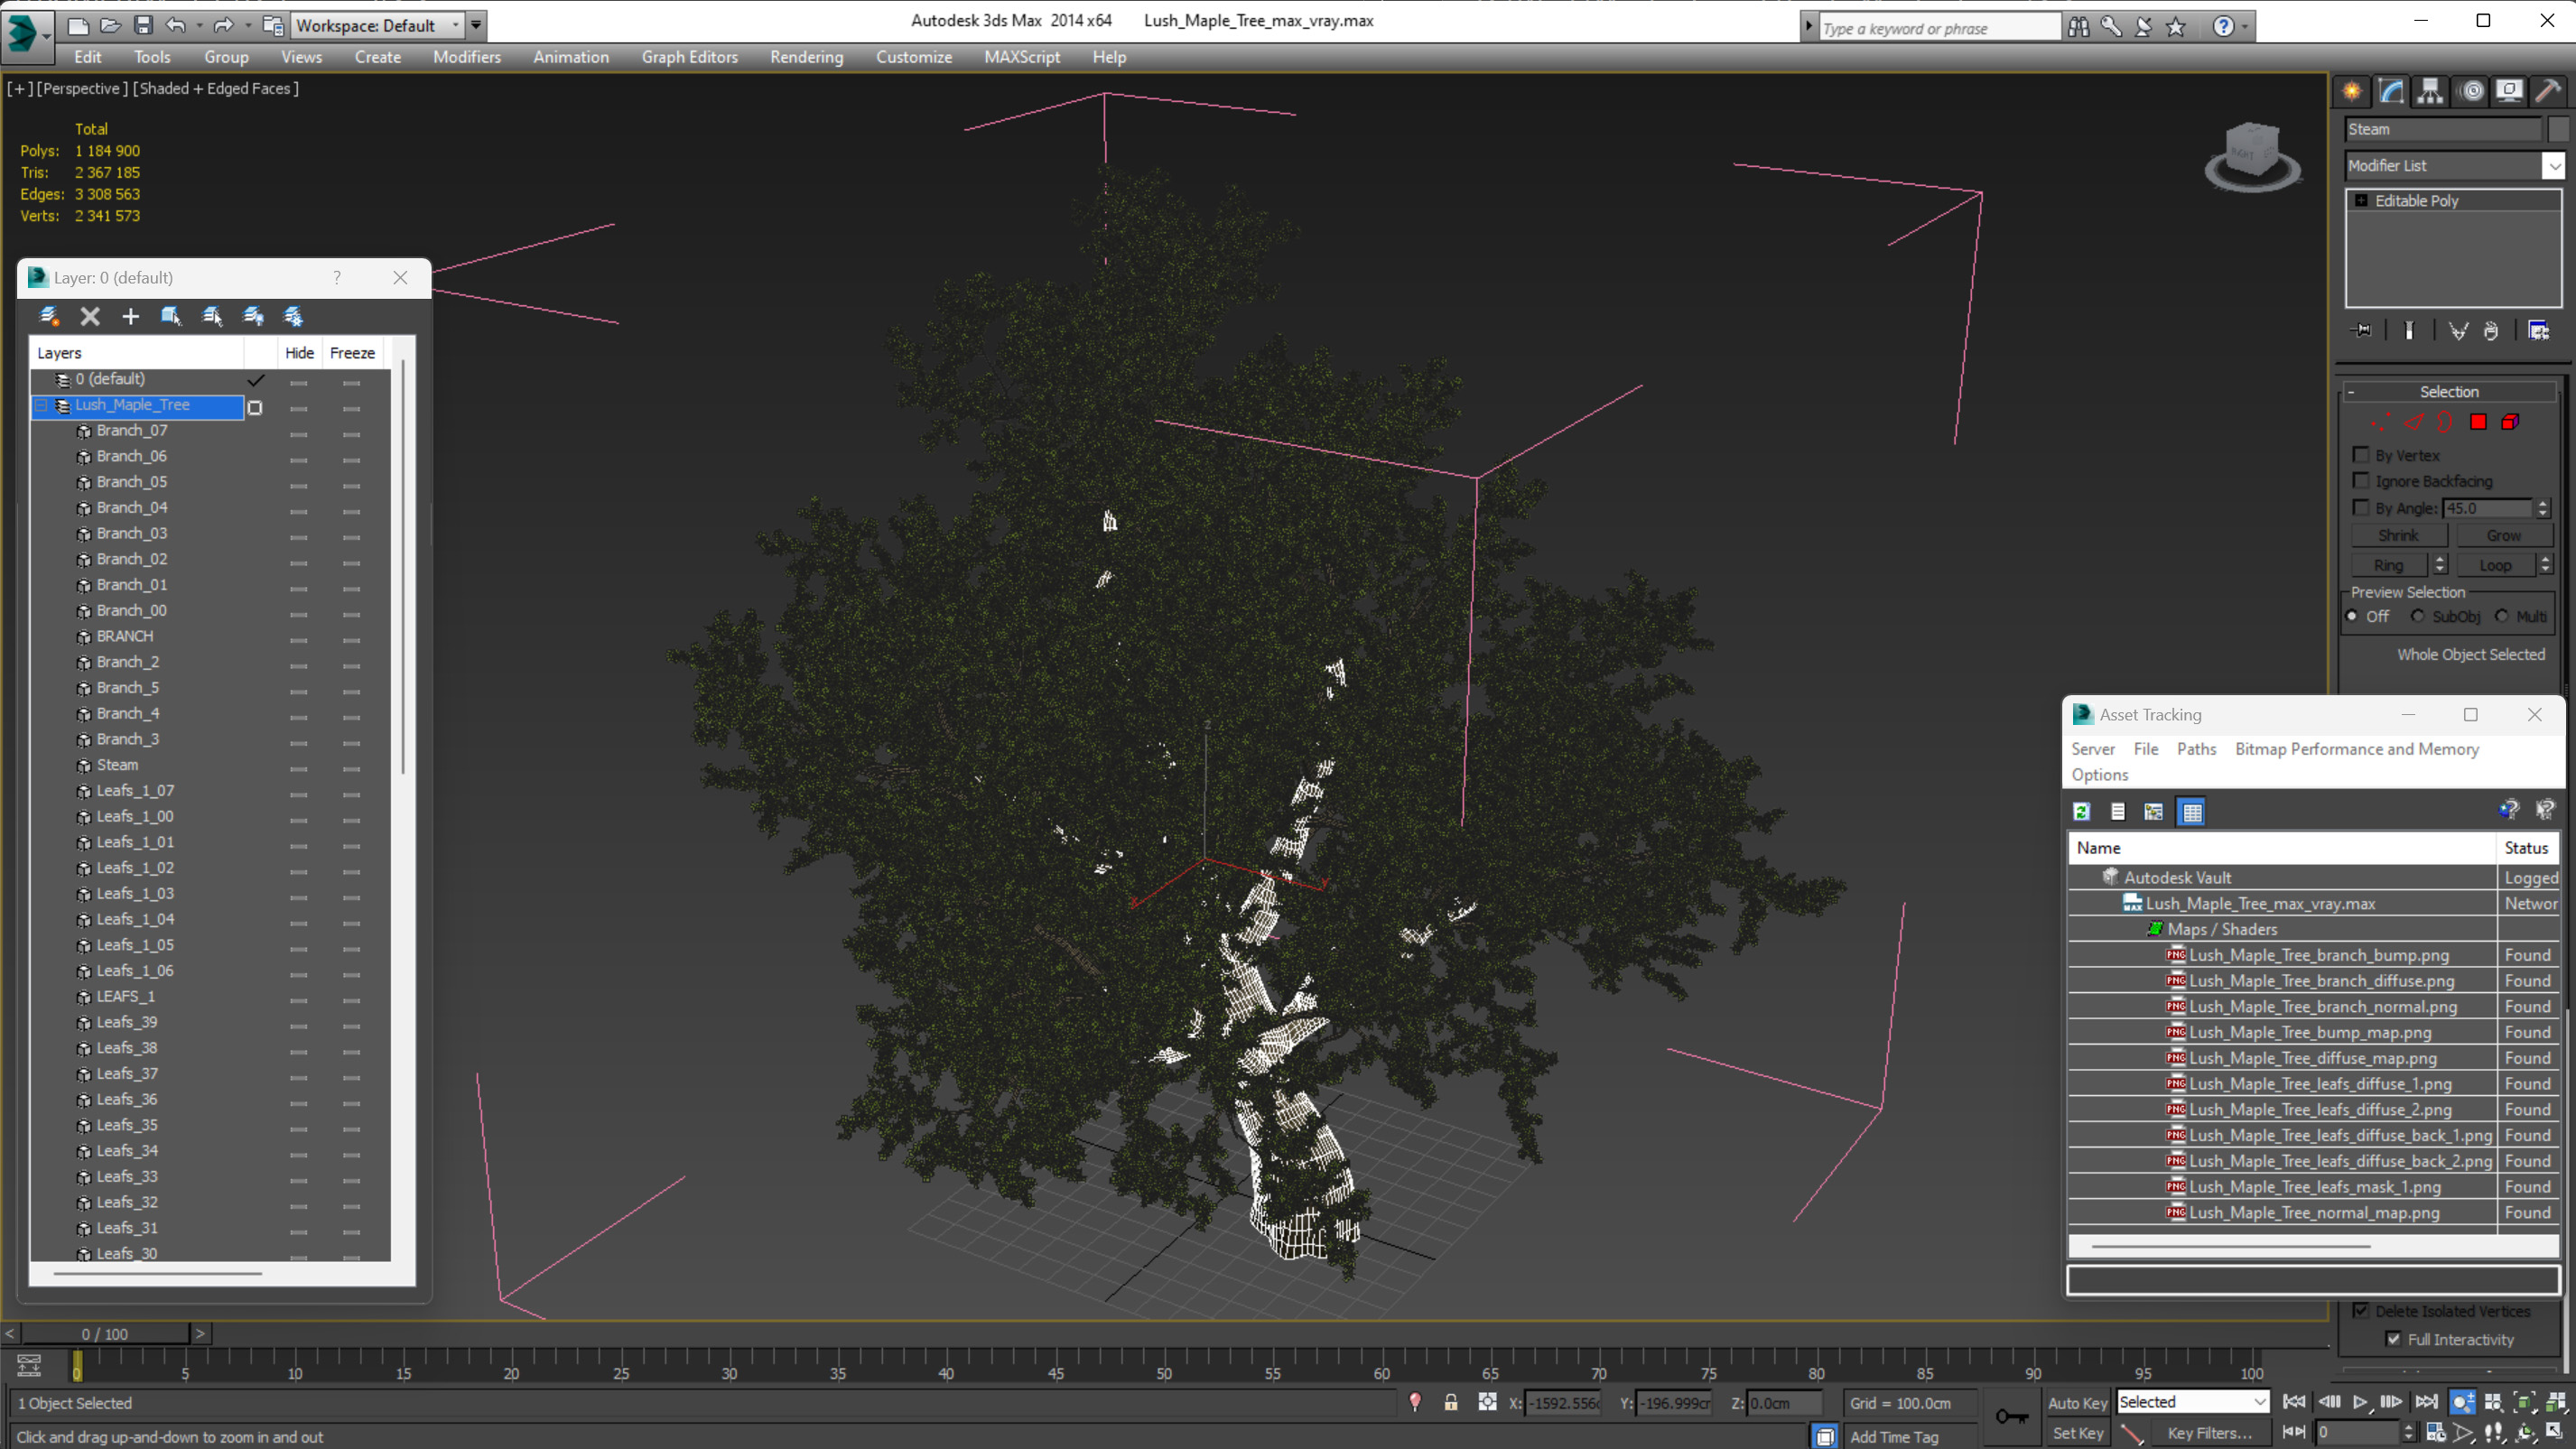
Task: Switch Asset Tracking to table view
Action: tap(2192, 812)
